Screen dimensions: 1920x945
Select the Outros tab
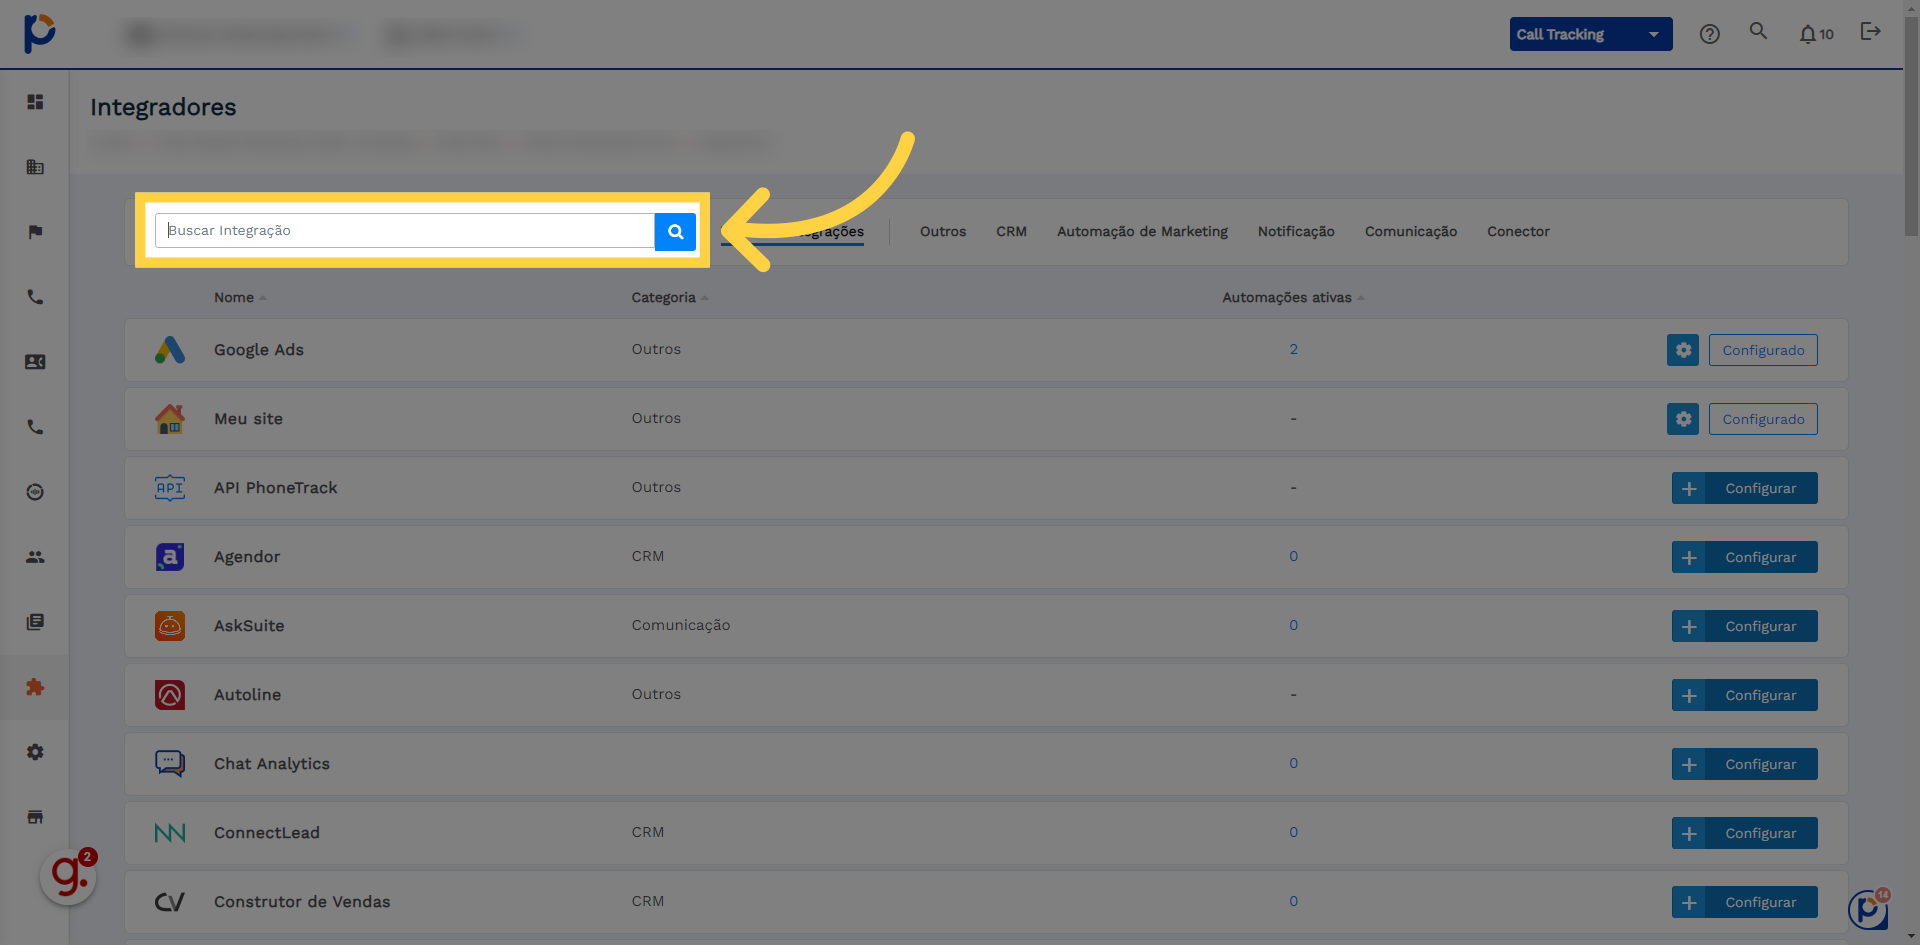(x=943, y=232)
